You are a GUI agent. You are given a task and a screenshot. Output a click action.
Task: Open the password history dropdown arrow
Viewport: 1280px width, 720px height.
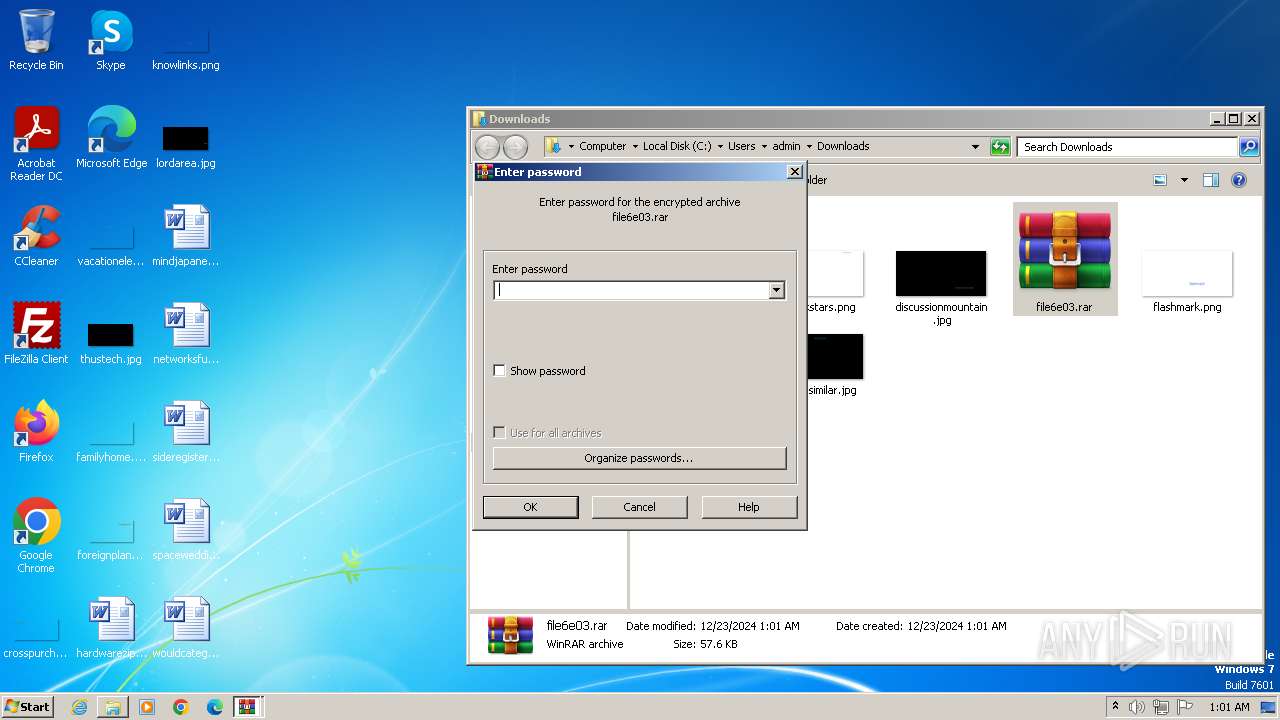coord(776,290)
